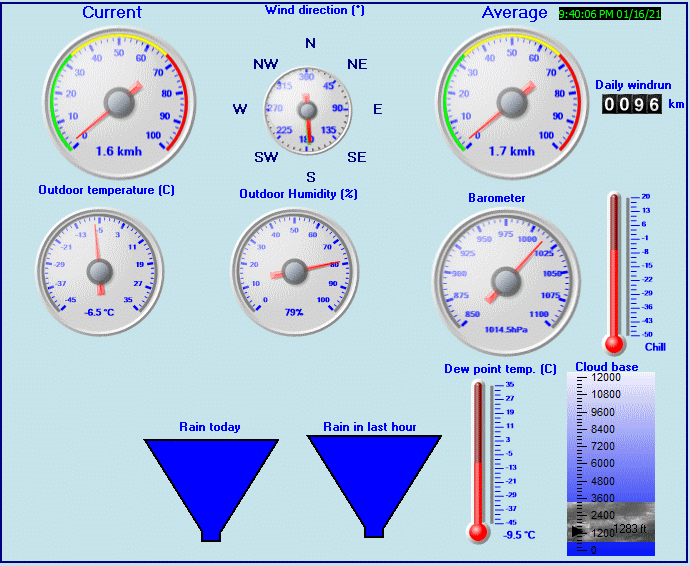
Task: Click the Cloud base altitude chart
Action: (x=610, y=463)
